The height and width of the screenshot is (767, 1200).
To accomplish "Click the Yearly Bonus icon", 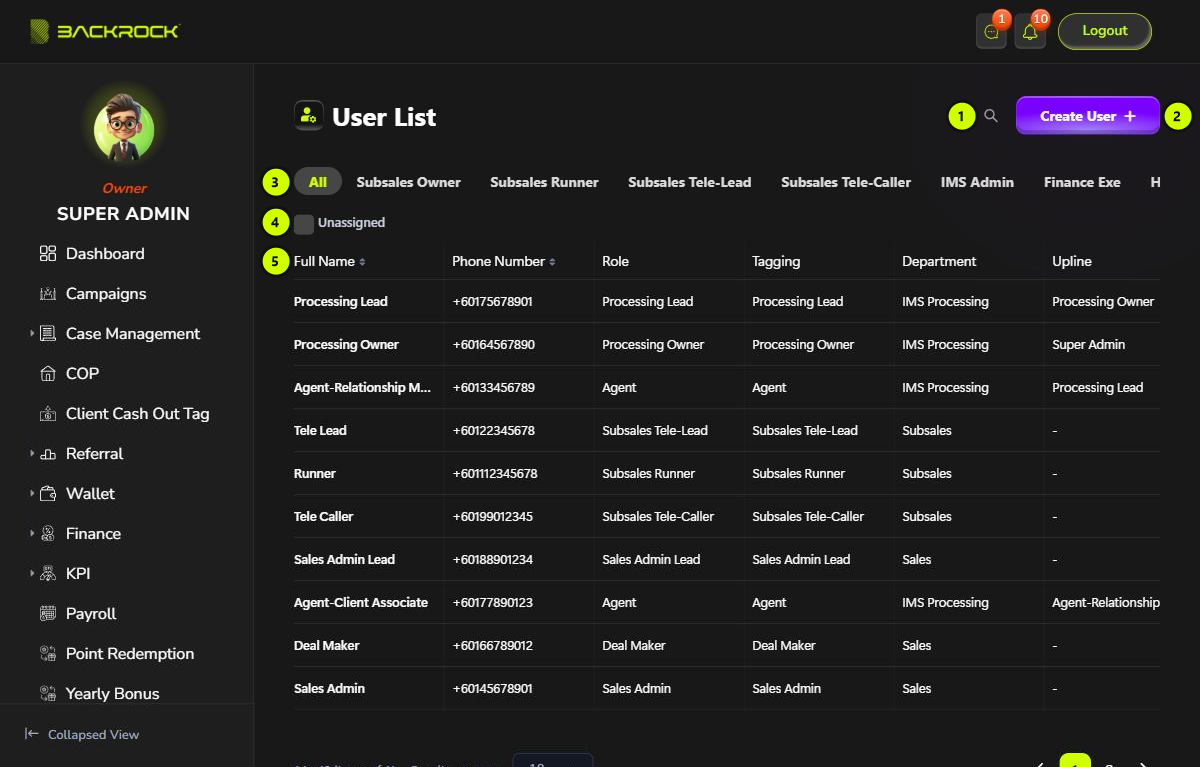I will pyautogui.click(x=48, y=694).
